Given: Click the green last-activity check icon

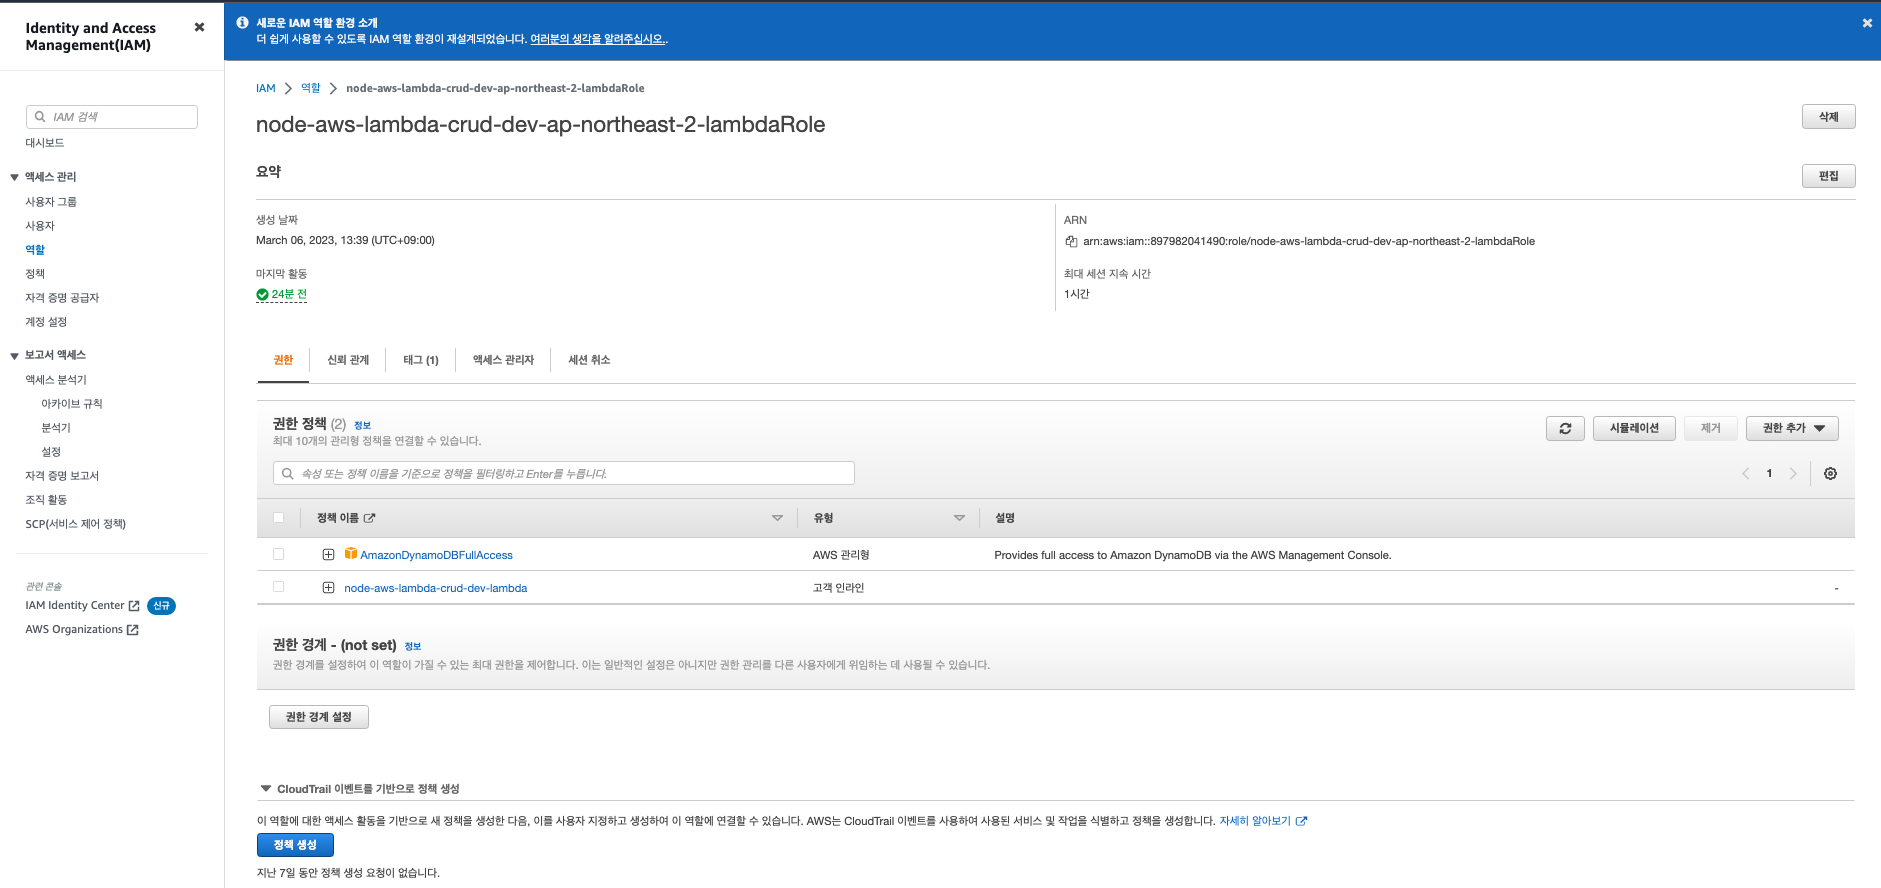Looking at the screenshot, I should click(262, 294).
